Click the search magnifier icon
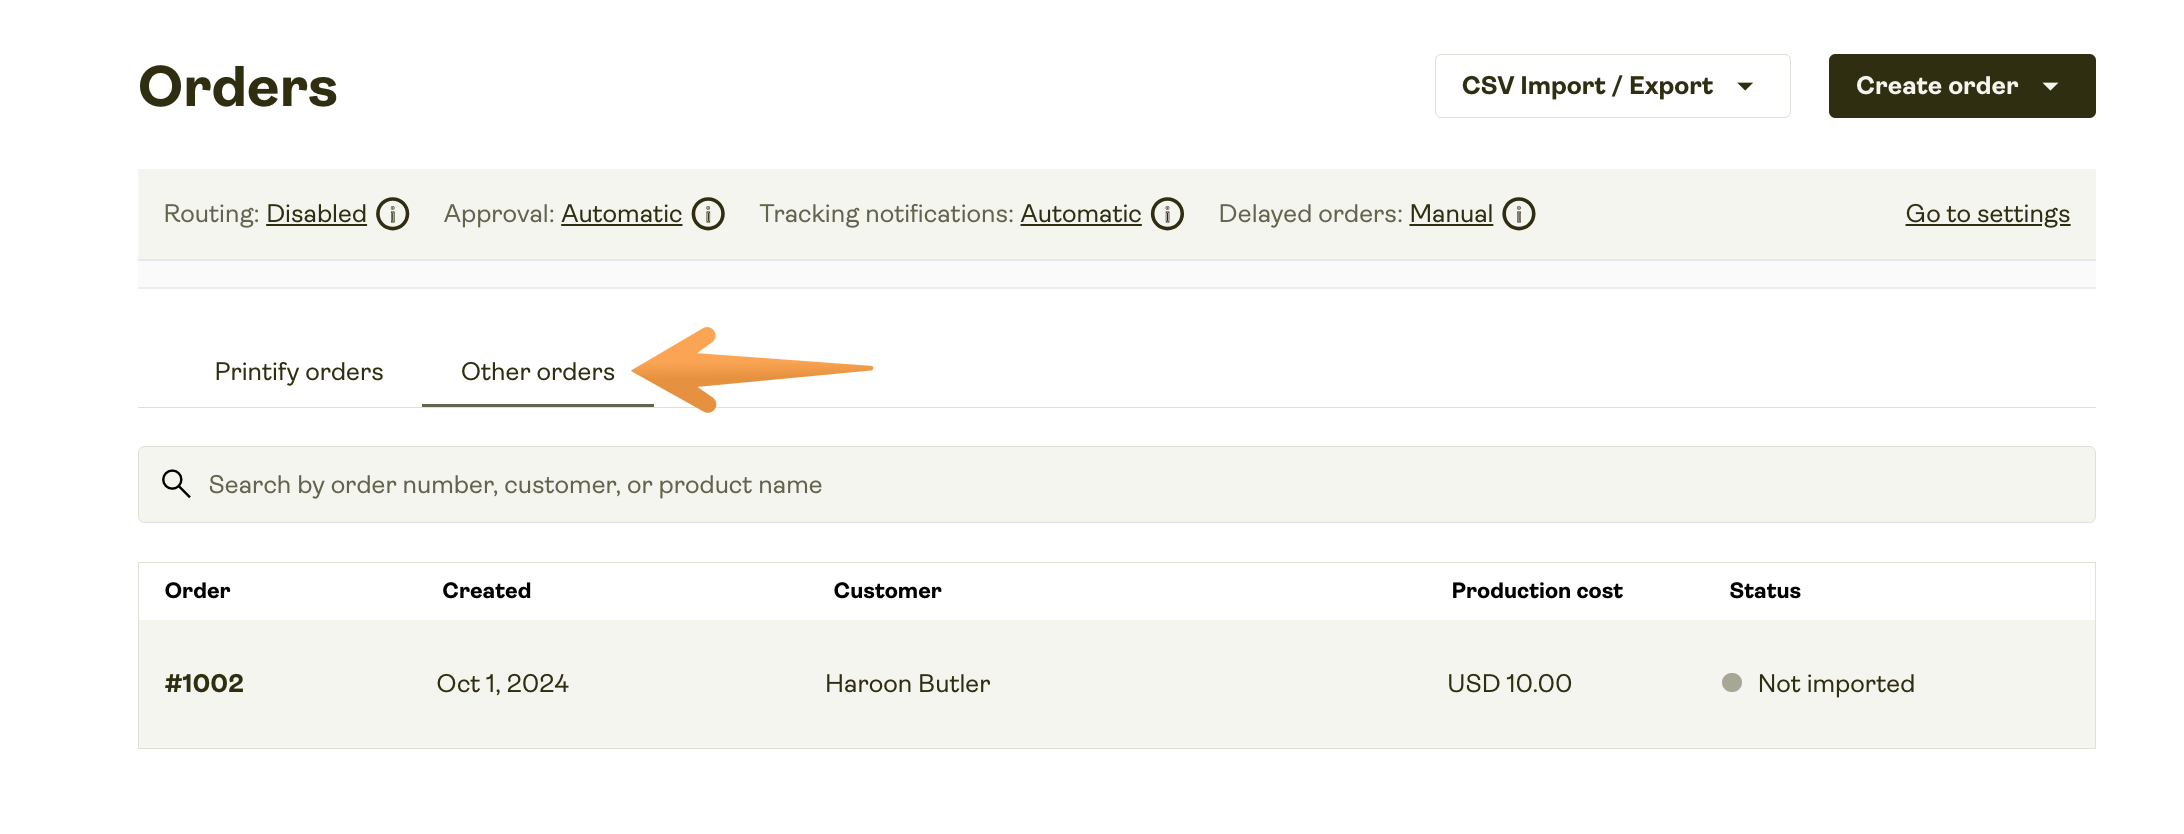This screenshot has height=834, width=2184. coord(176,484)
